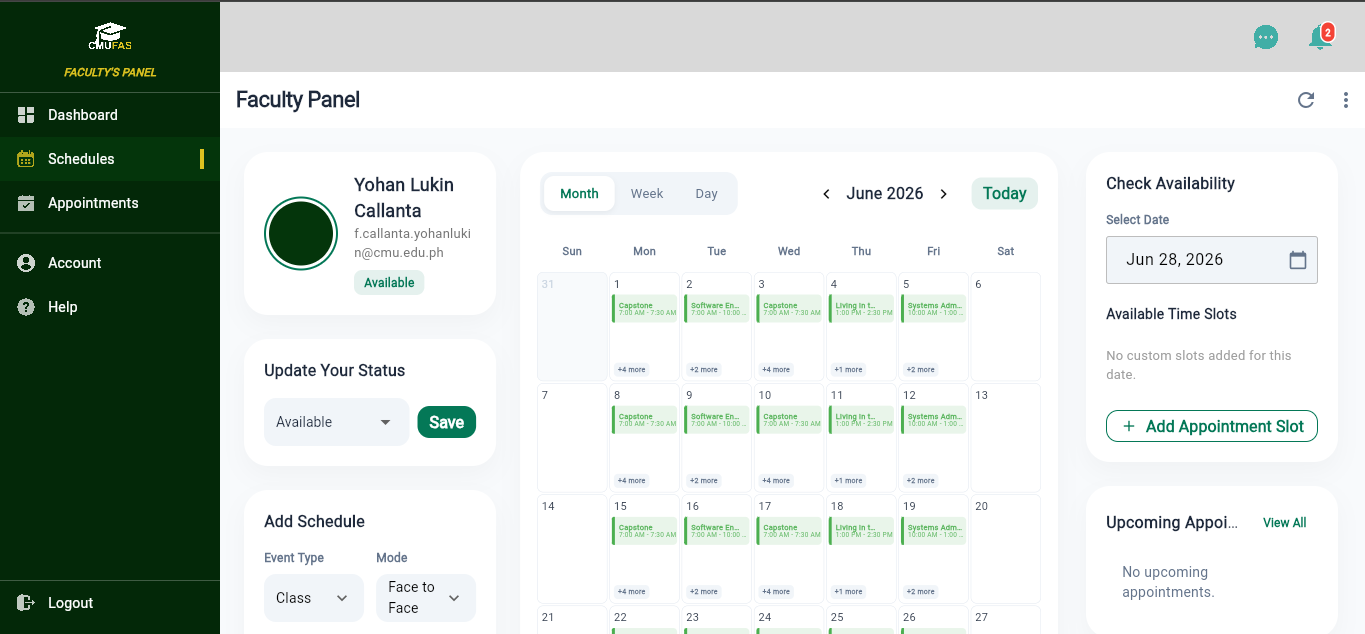1365x634 pixels.
Task: Open the Mode Face to Face dropdown
Action: pyautogui.click(x=425, y=598)
